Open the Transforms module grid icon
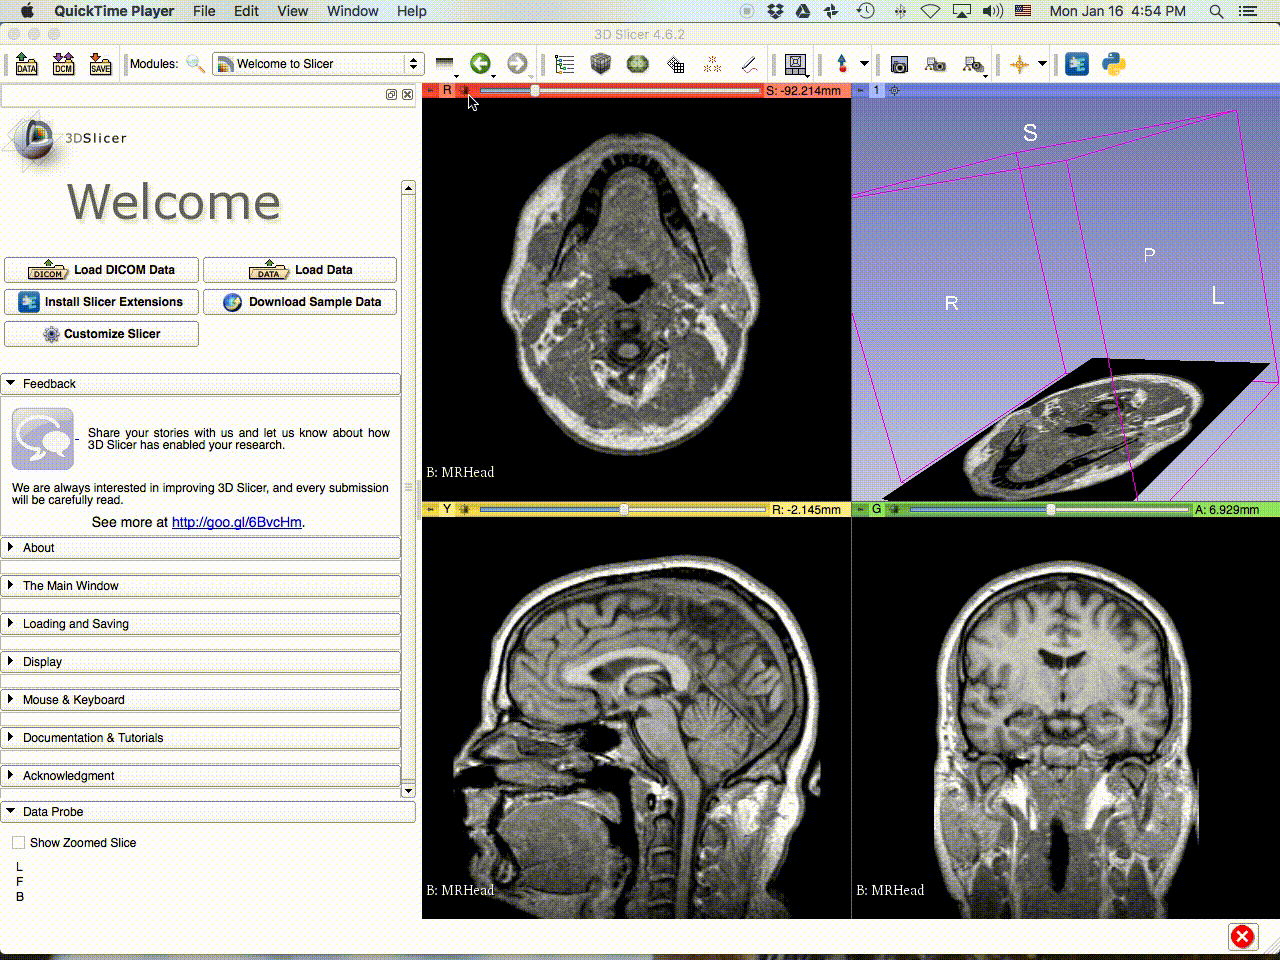This screenshot has width=1280, height=960. click(676, 65)
